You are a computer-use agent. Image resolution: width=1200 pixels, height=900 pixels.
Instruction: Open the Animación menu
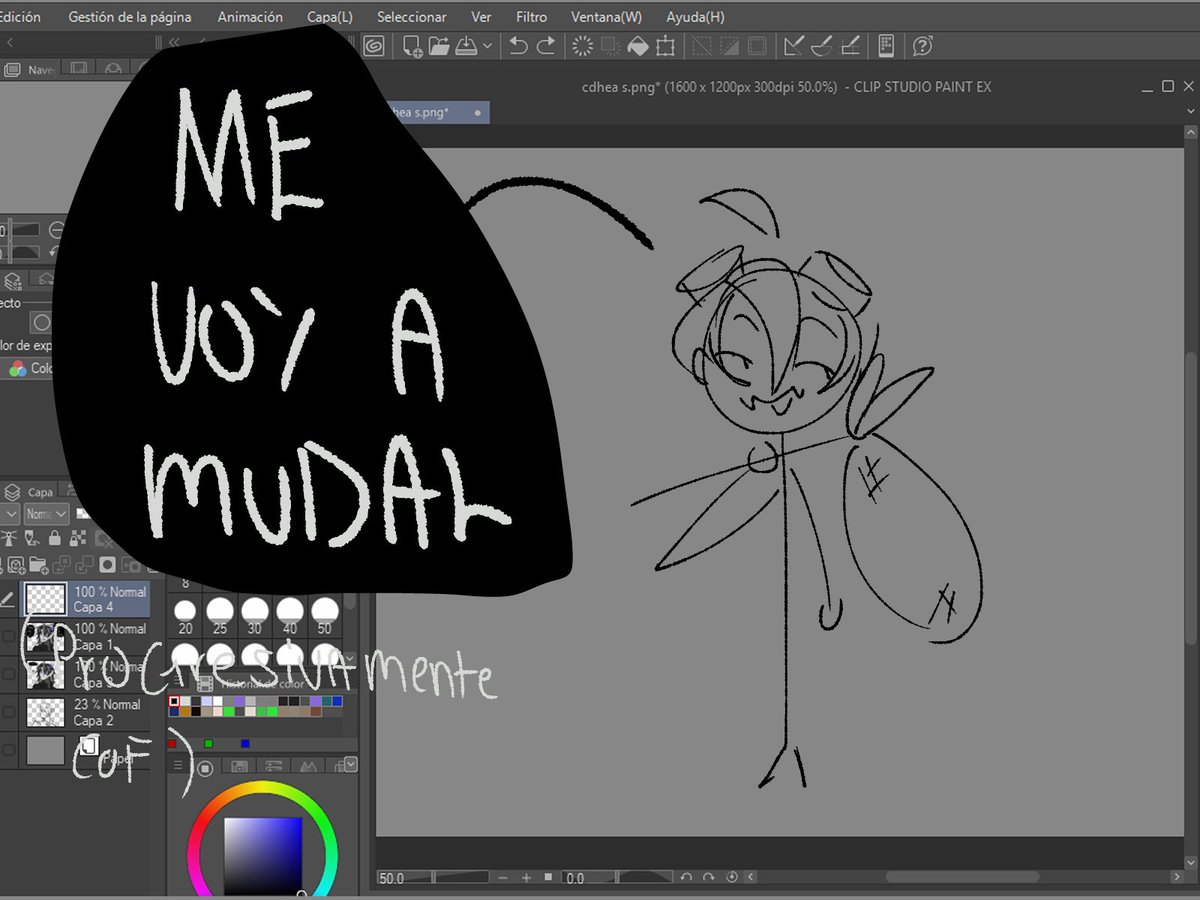(x=250, y=17)
